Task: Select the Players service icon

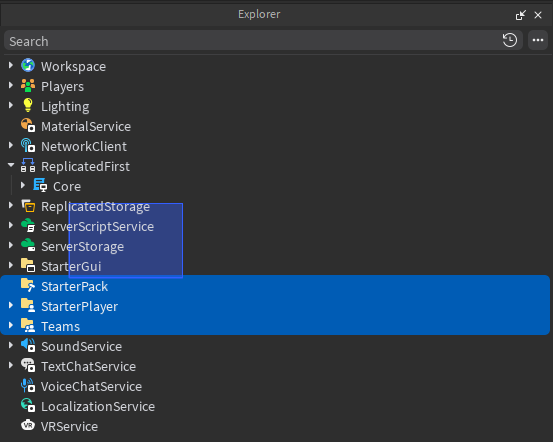Action: pyautogui.click(x=28, y=86)
